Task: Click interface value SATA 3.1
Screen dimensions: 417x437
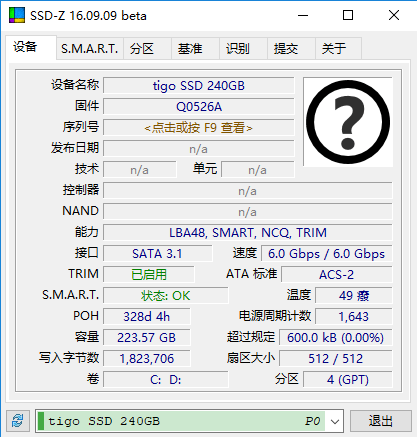Action: coord(157,254)
